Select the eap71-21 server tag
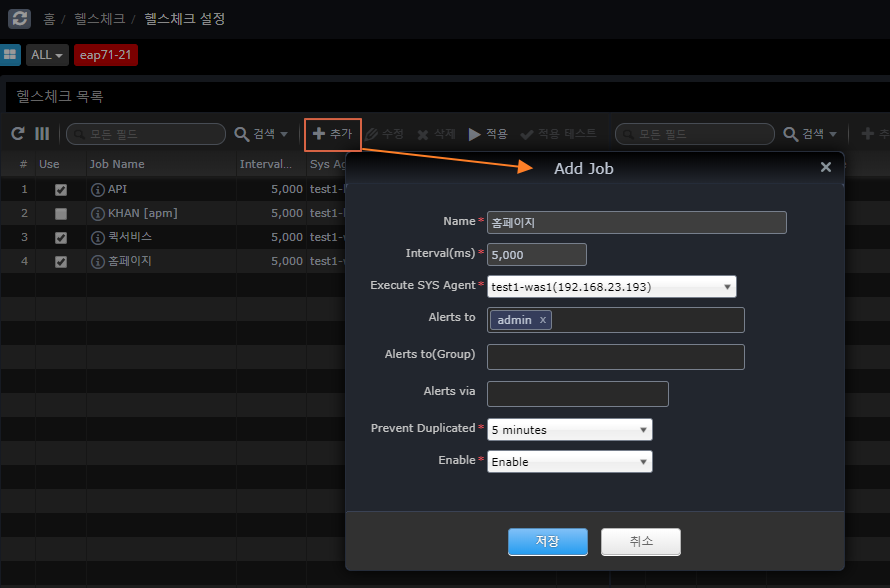 [105, 55]
